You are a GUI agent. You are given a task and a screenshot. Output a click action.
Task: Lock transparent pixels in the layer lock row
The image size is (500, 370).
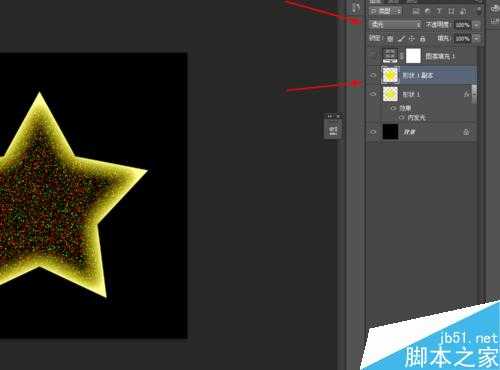coord(390,39)
